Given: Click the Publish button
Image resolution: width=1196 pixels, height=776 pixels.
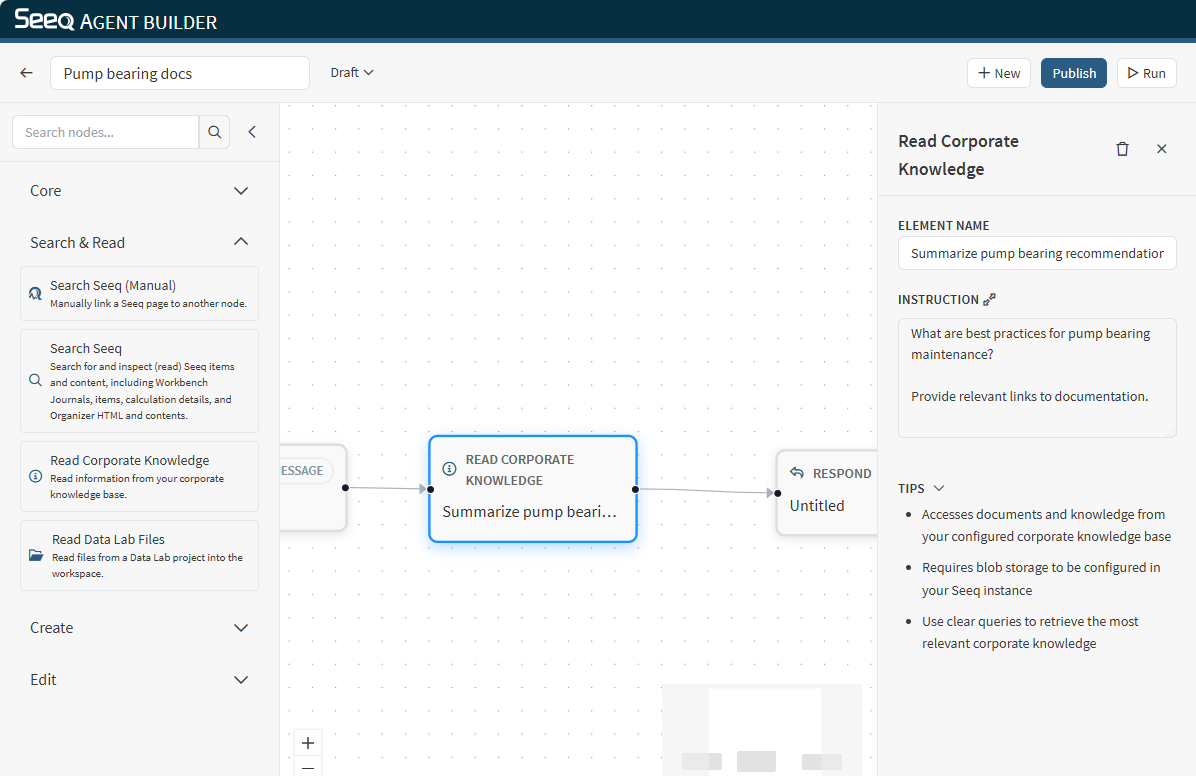Looking at the screenshot, I should [x=1073, y=73].
